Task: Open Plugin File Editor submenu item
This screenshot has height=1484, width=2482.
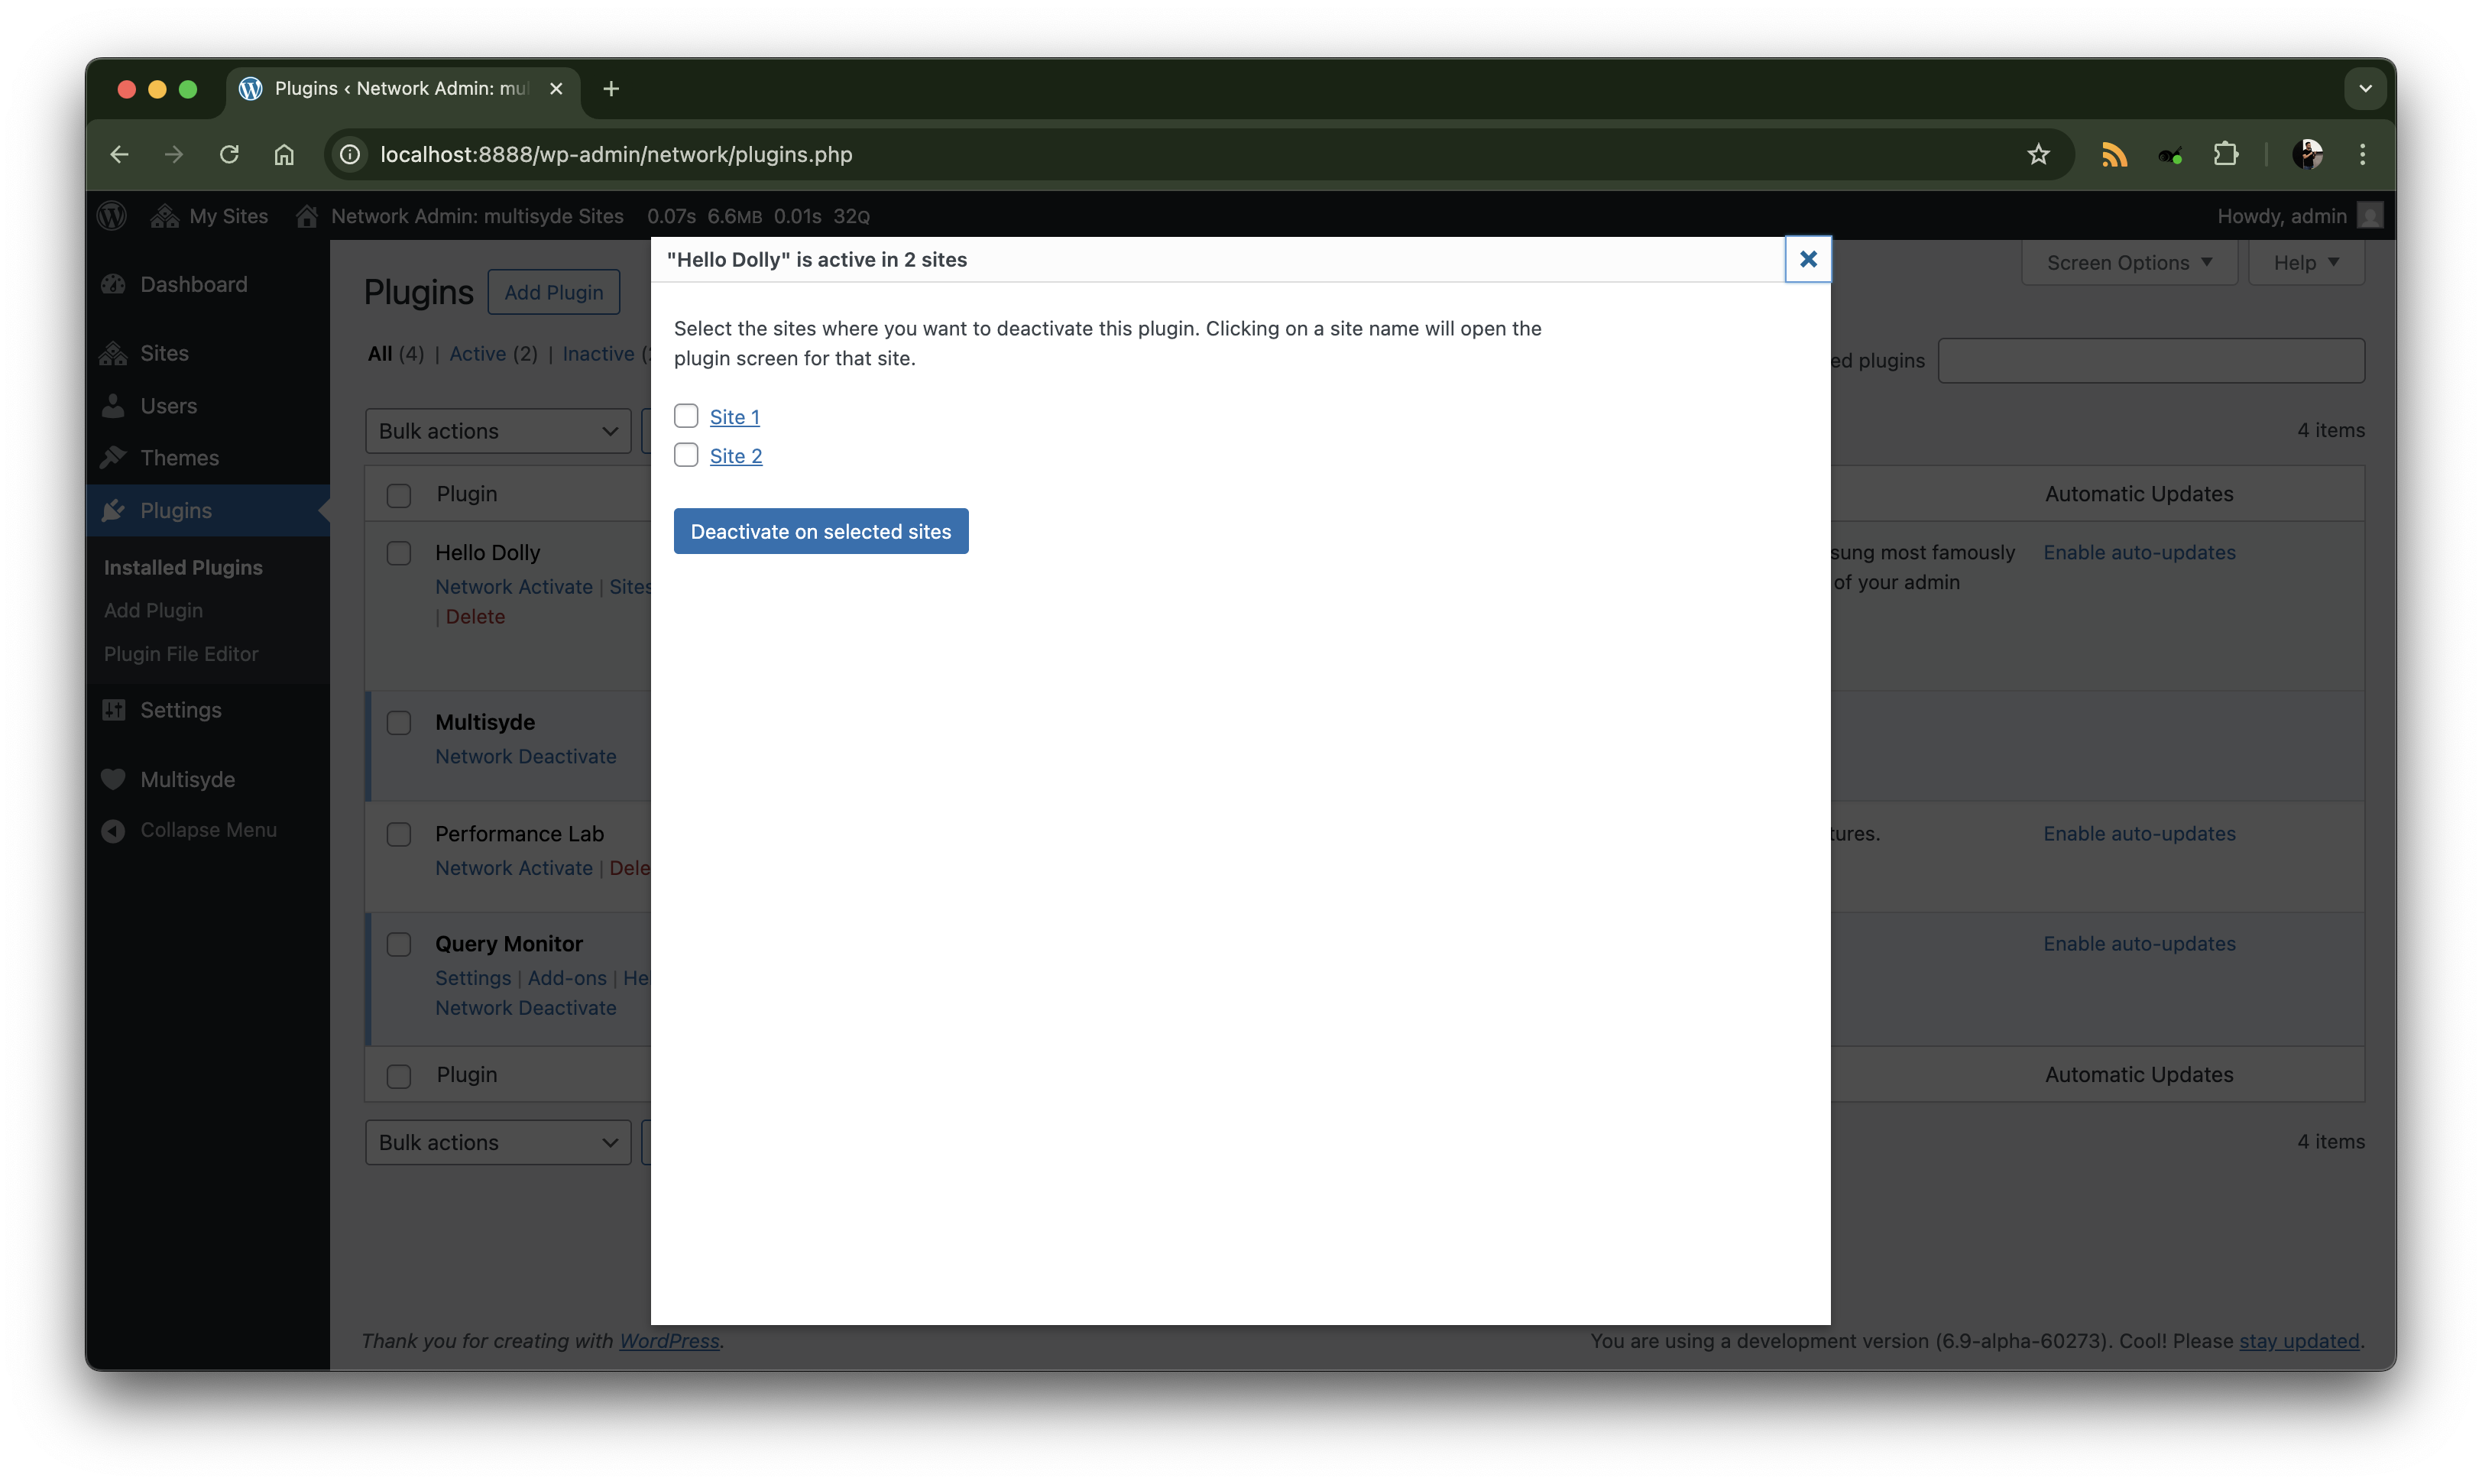Action: pyautogui.click(x=181, y=654)
